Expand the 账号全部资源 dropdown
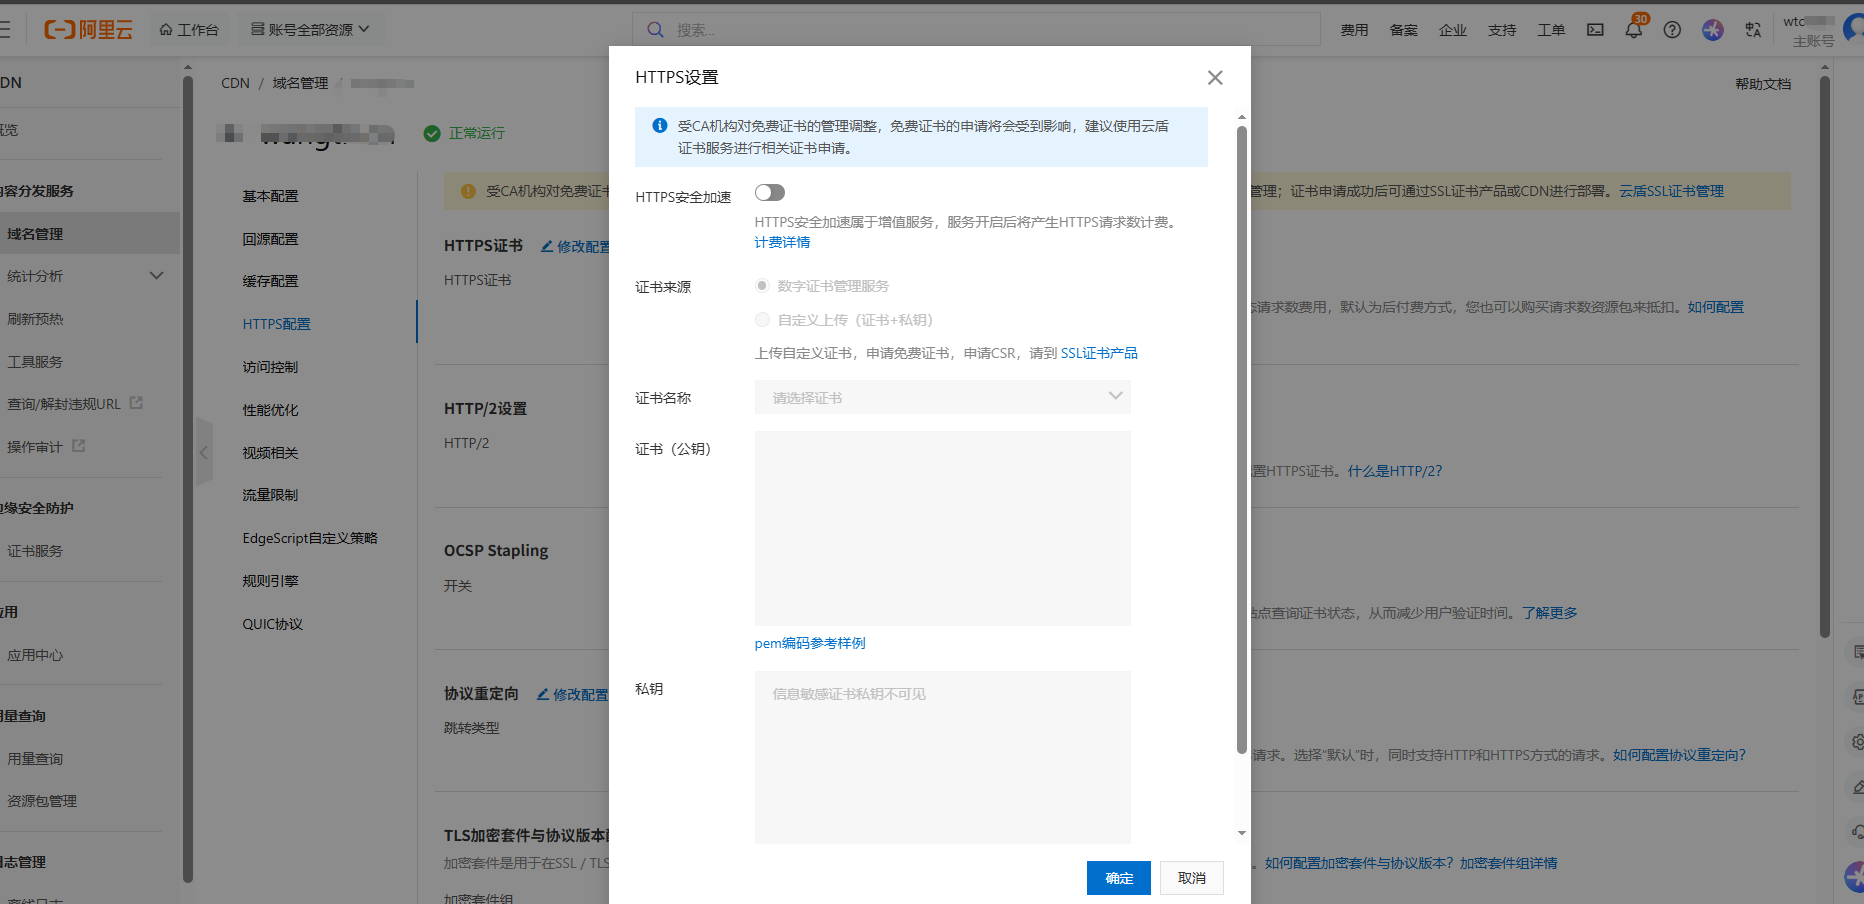The image size is (1864, 904). (310, 29)
